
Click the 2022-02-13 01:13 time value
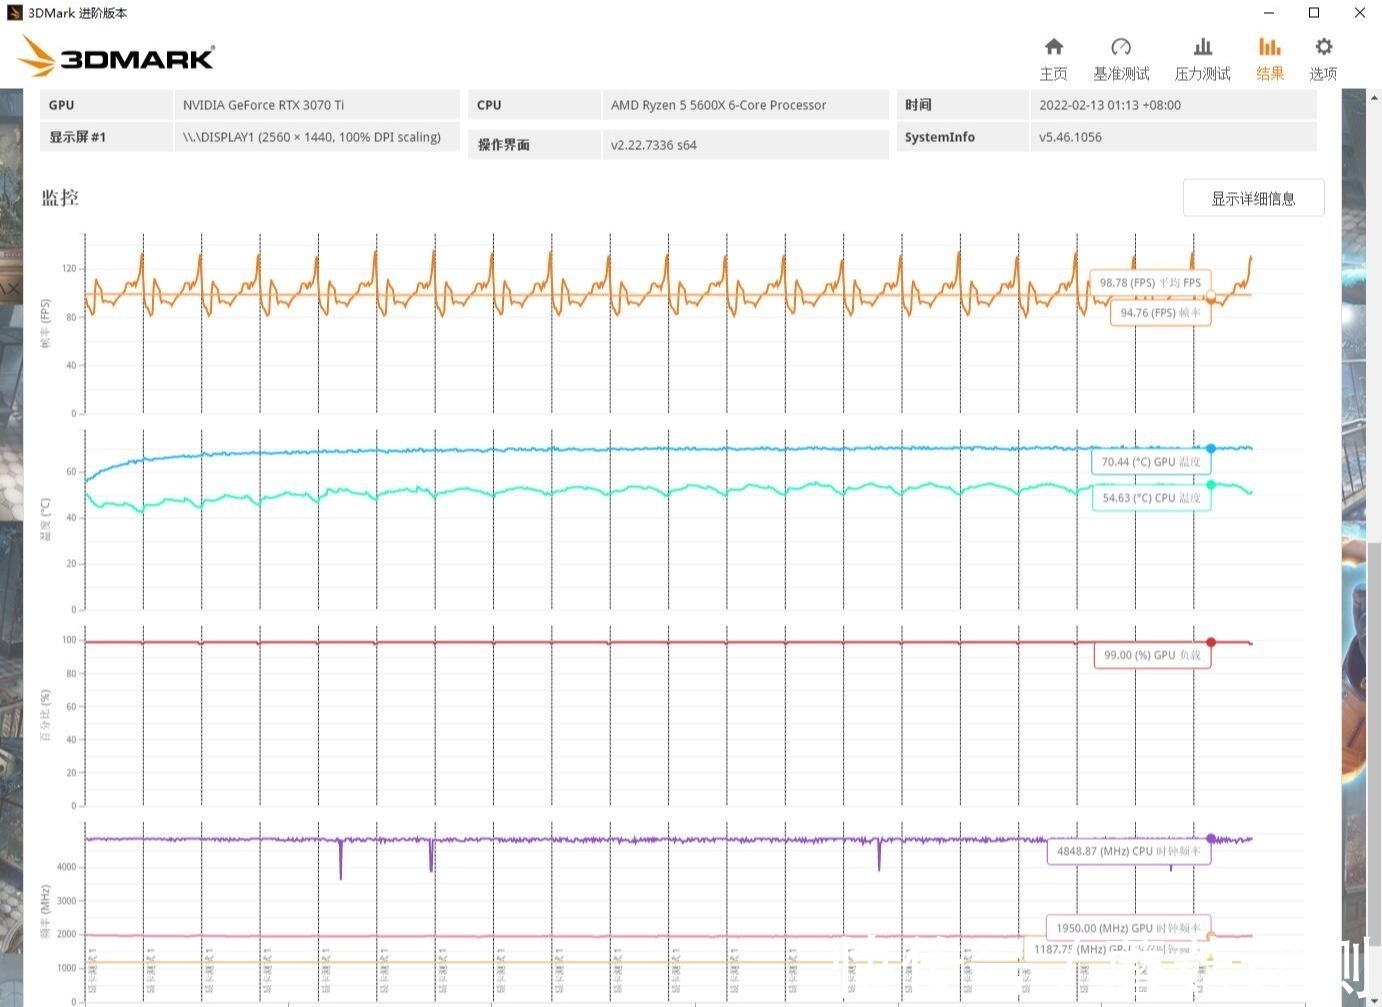(x=1110, y=105)
